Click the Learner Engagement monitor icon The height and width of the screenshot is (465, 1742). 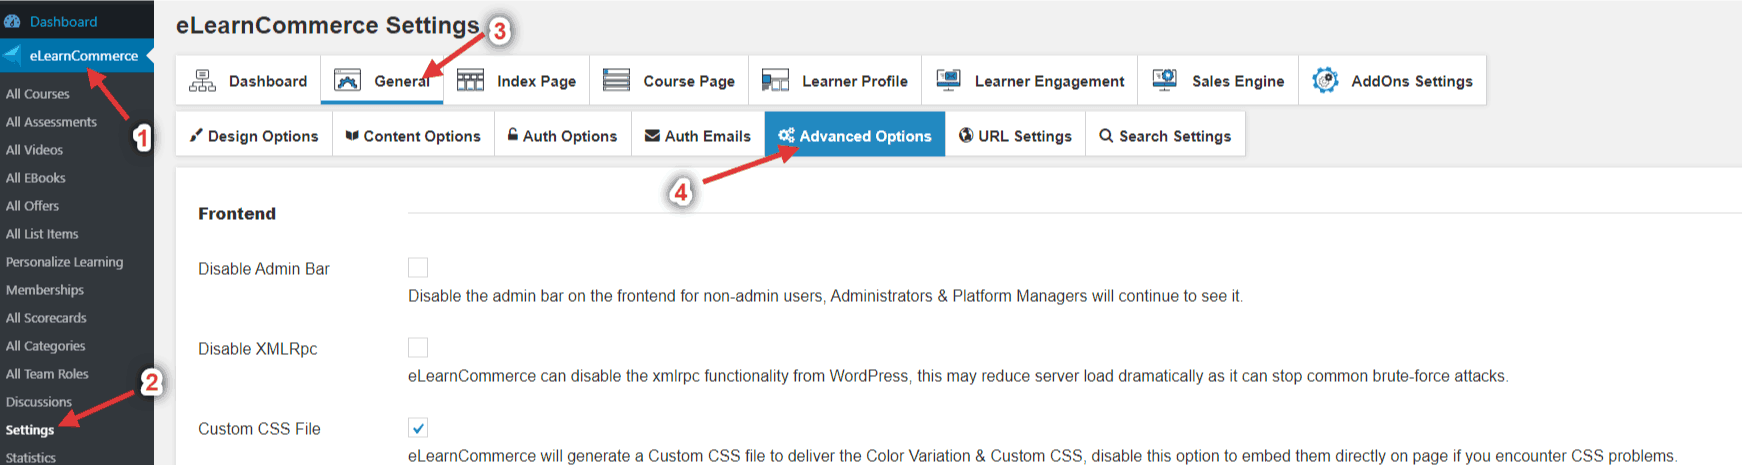tap(948, 80)
